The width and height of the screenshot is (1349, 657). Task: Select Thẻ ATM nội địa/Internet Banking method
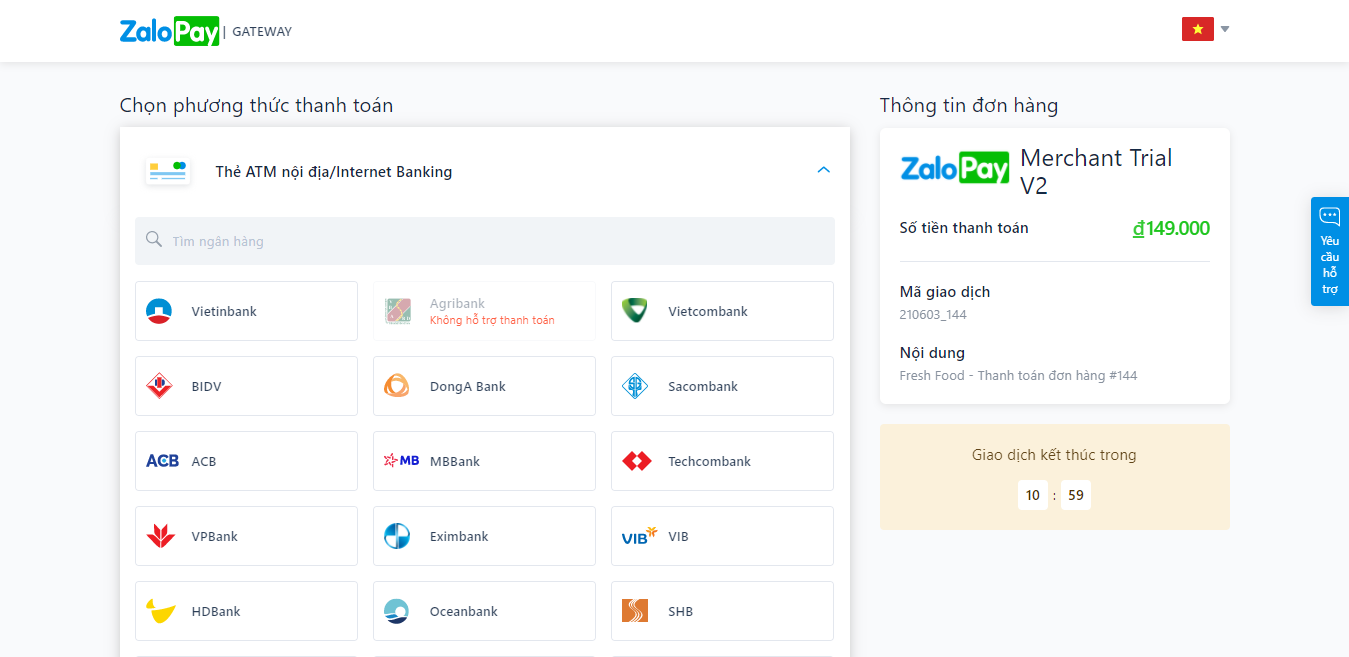484,171
